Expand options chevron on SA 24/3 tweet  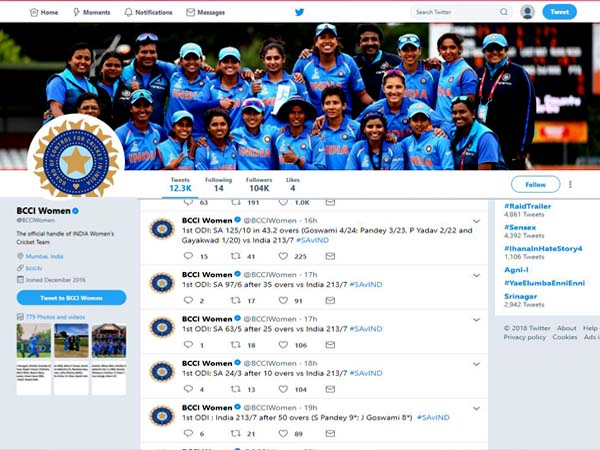pyautogui.click(x=476, y=364)
